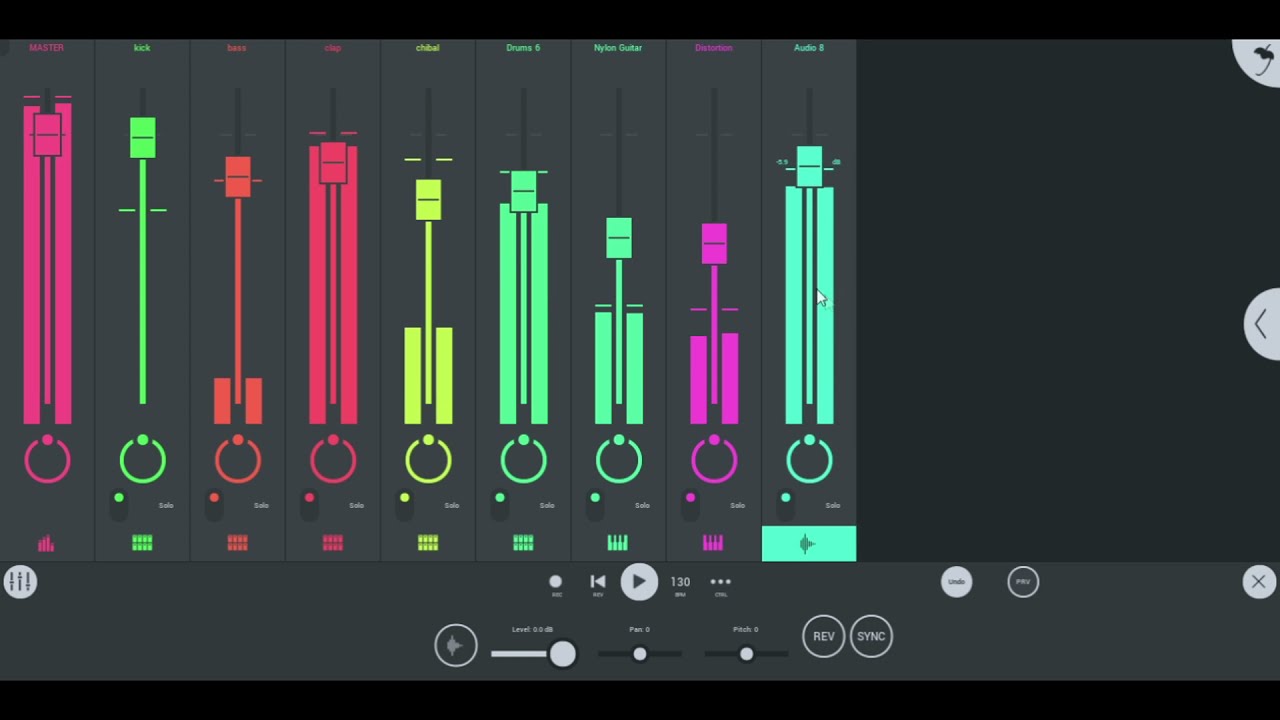The width and height of the screenshot is (1280, 720).
Task: Open the Drums 6 channel drum-pad icon
Action: pyautogui.click(x=523, y=543)
